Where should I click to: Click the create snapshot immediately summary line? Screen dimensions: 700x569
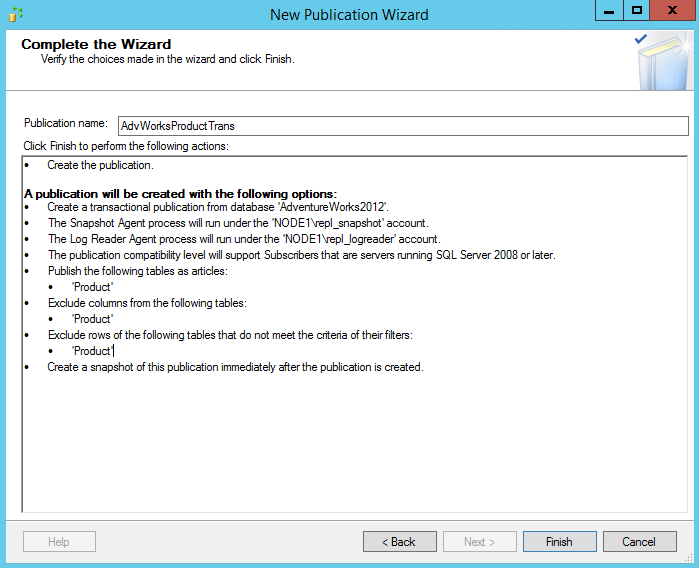click(x=235, y=367)
